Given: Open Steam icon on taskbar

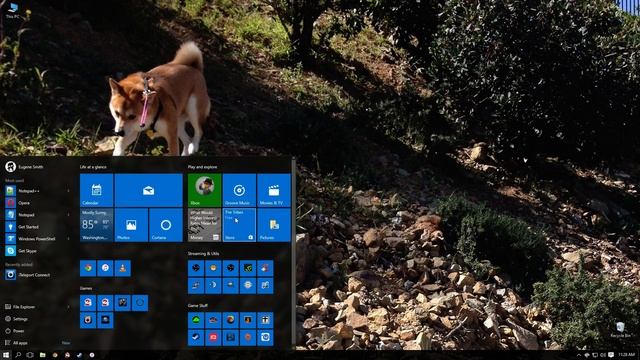Looking at the screenshot, I should click(x=79, y=355).
